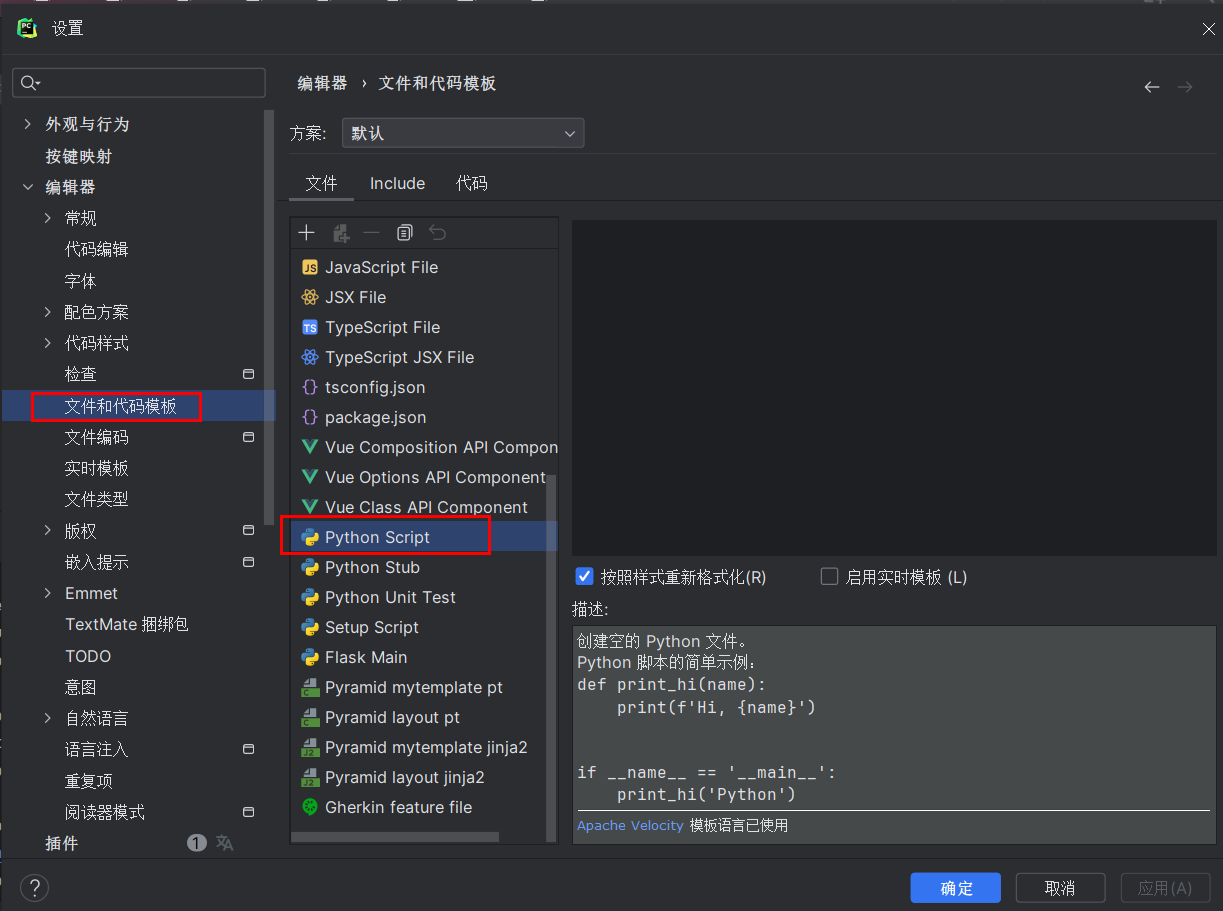Click the template list horizontal scrollbar

pos(395,837)
